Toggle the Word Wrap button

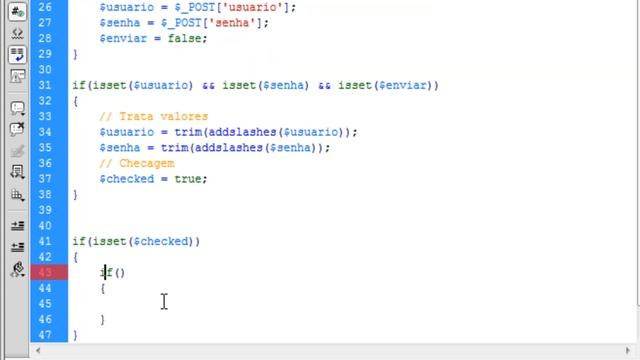17,55
